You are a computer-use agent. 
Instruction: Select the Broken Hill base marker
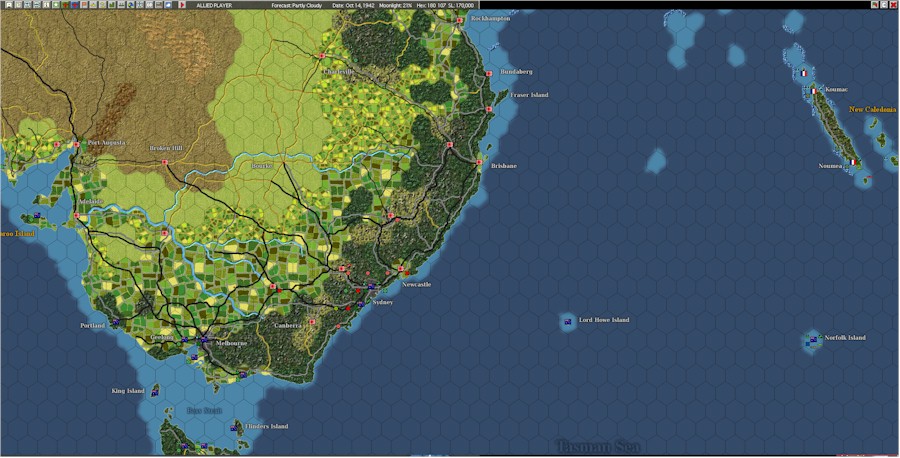pyautogui.click(x=165, y=162)
